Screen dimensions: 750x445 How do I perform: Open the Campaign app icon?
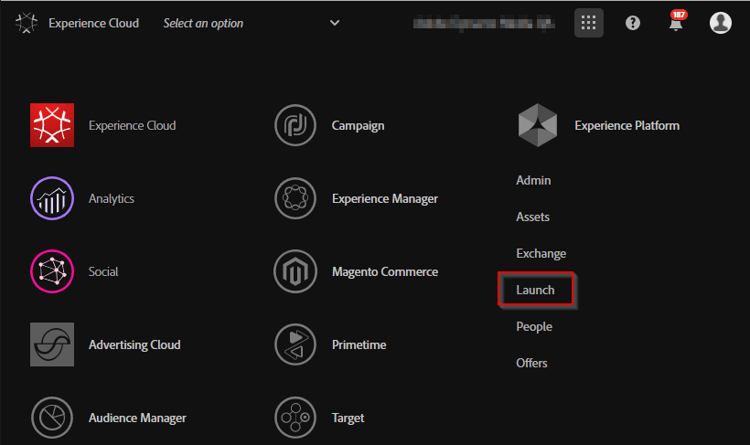click(295, 125)
